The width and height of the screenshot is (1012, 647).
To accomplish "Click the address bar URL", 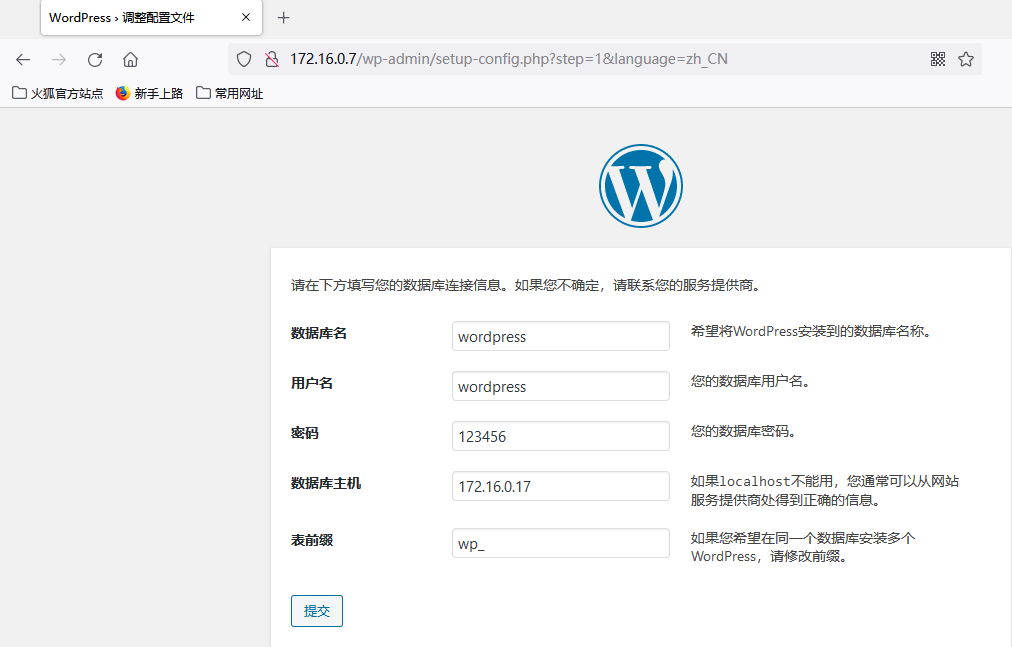I will click(x=509, y=59).
